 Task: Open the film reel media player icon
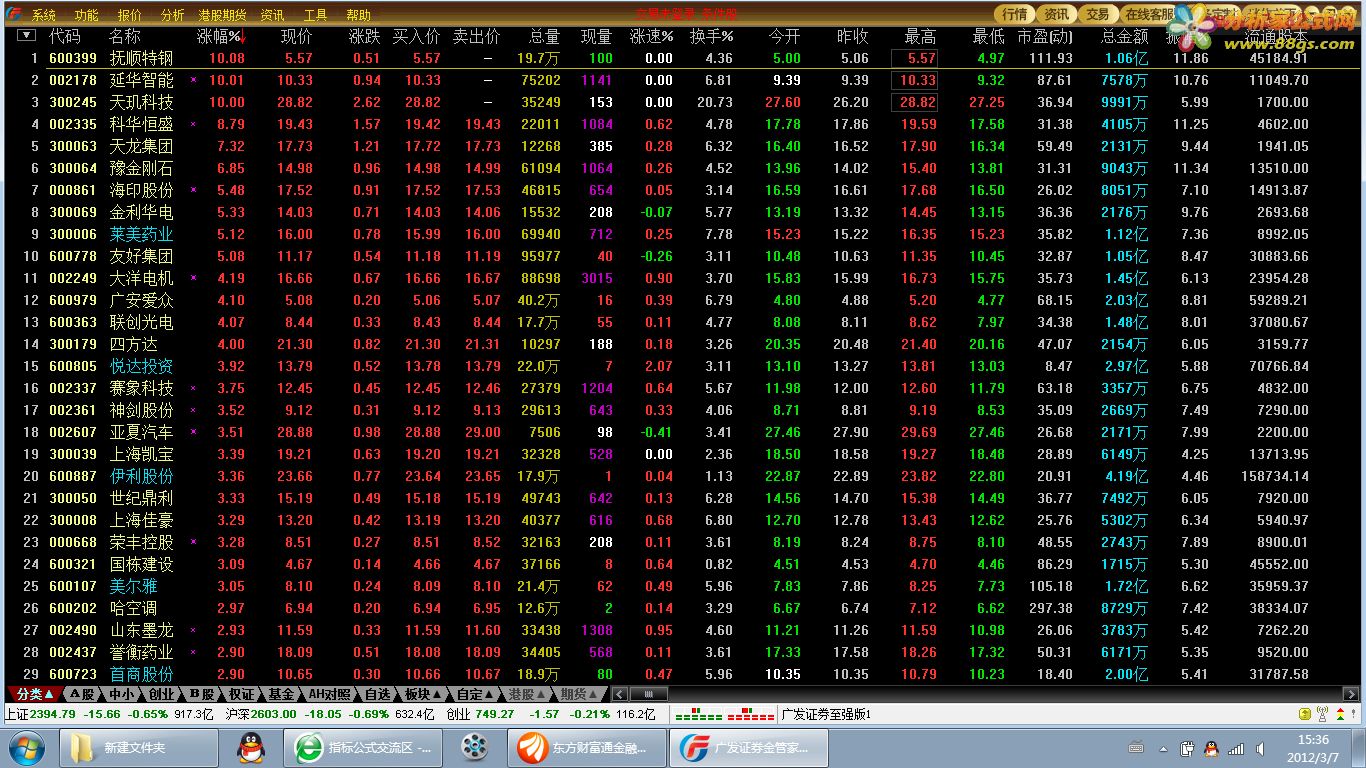474,747
